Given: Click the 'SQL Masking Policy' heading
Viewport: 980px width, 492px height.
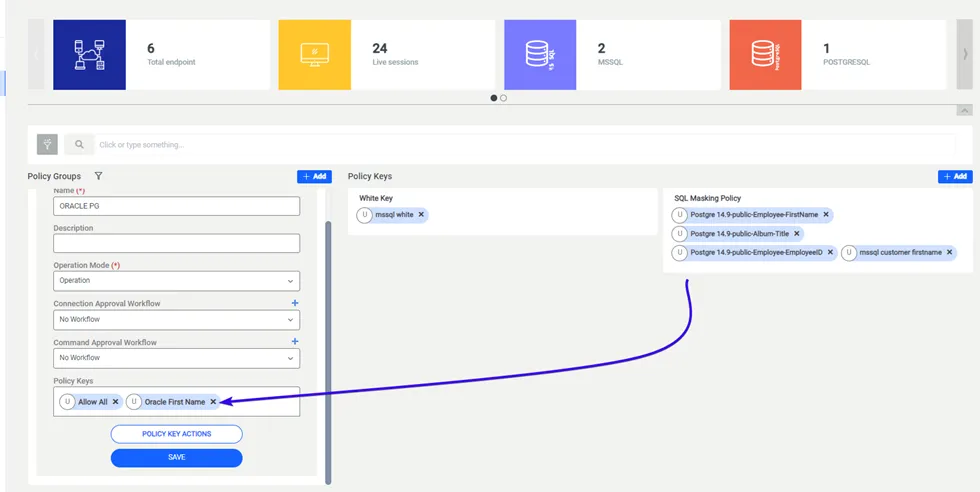Looking at the screenshot, I should click(708, 198).
